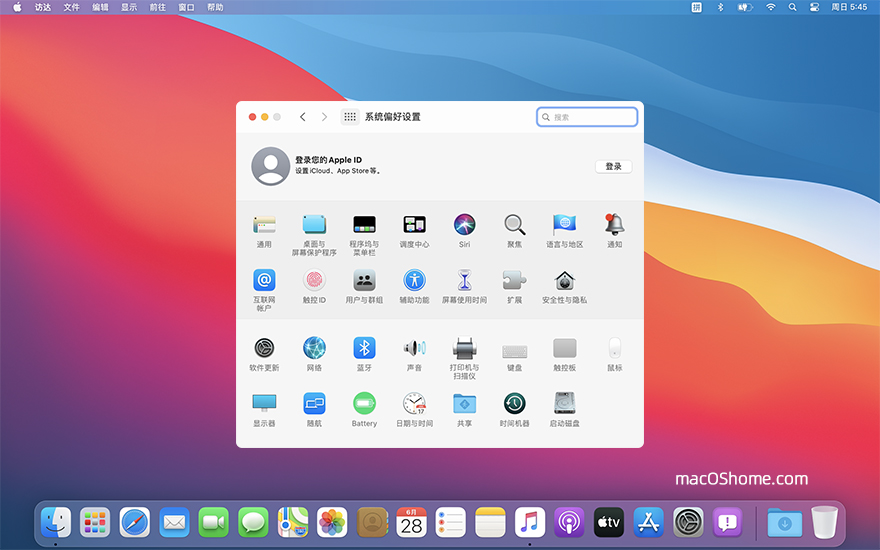Open Photos from the Dock

(332, 522)
